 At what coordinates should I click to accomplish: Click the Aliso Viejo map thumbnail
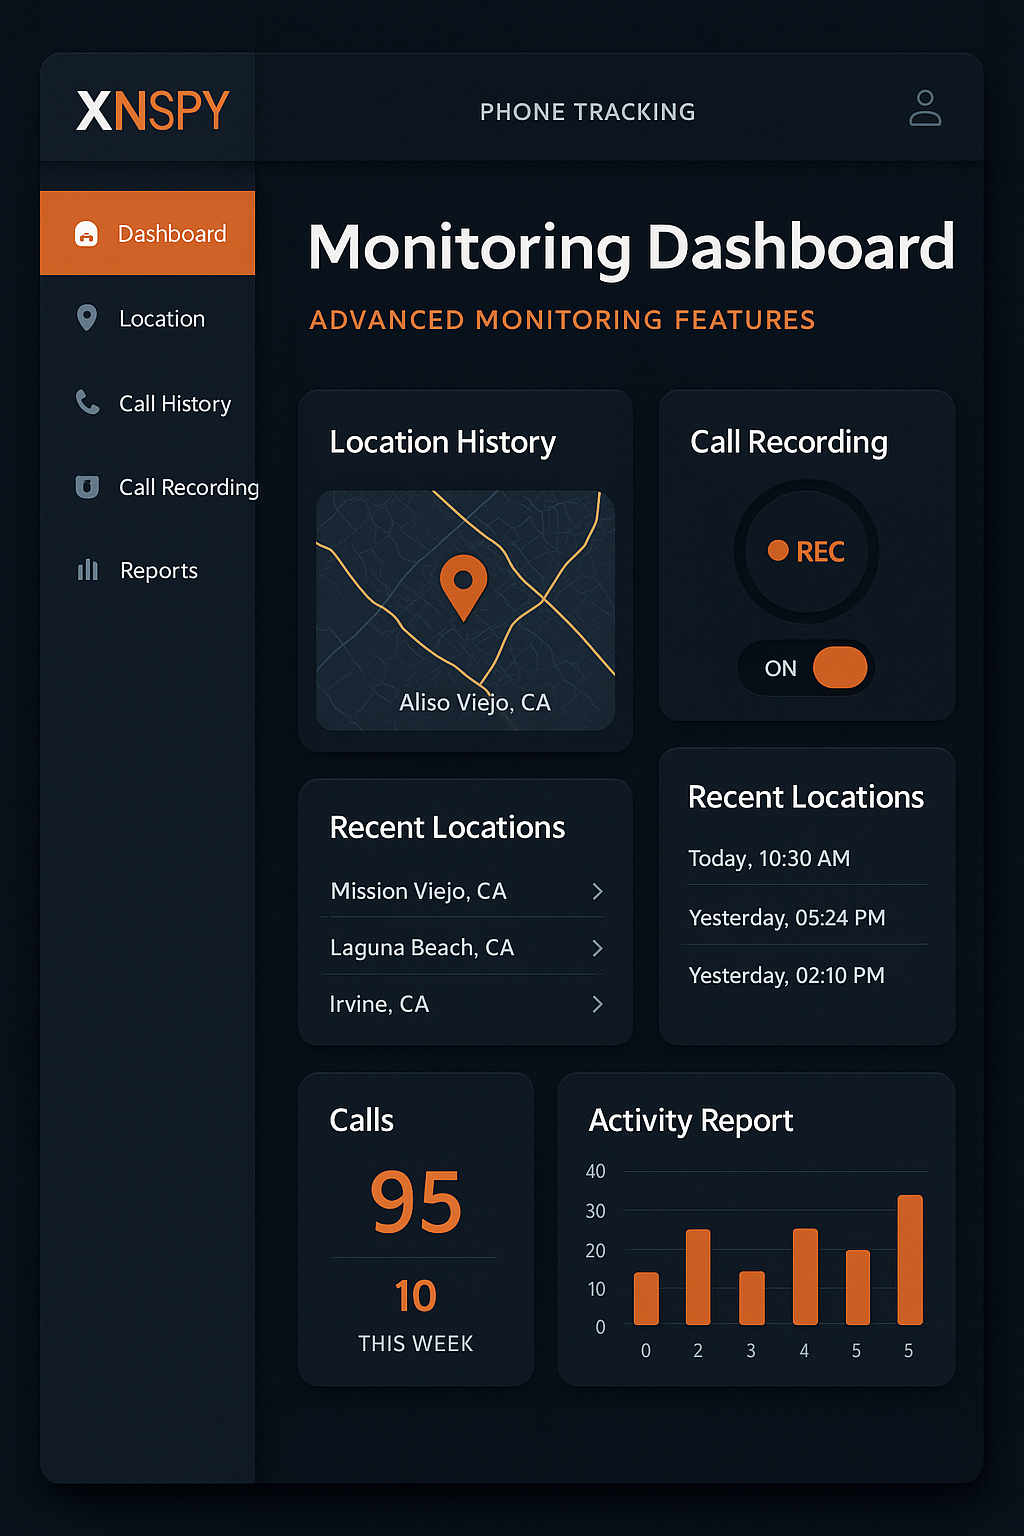[x=465, y=610]
